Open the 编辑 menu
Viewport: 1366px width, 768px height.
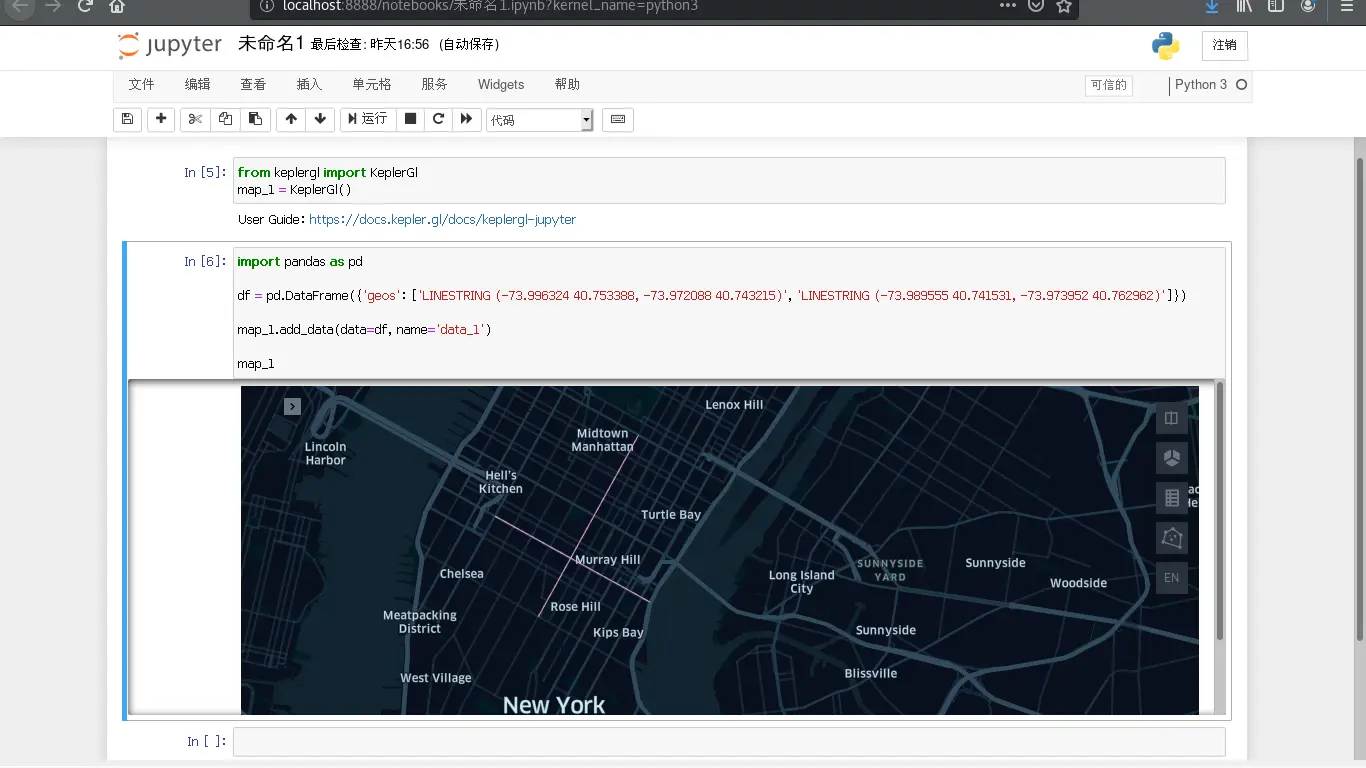[198, 85]
